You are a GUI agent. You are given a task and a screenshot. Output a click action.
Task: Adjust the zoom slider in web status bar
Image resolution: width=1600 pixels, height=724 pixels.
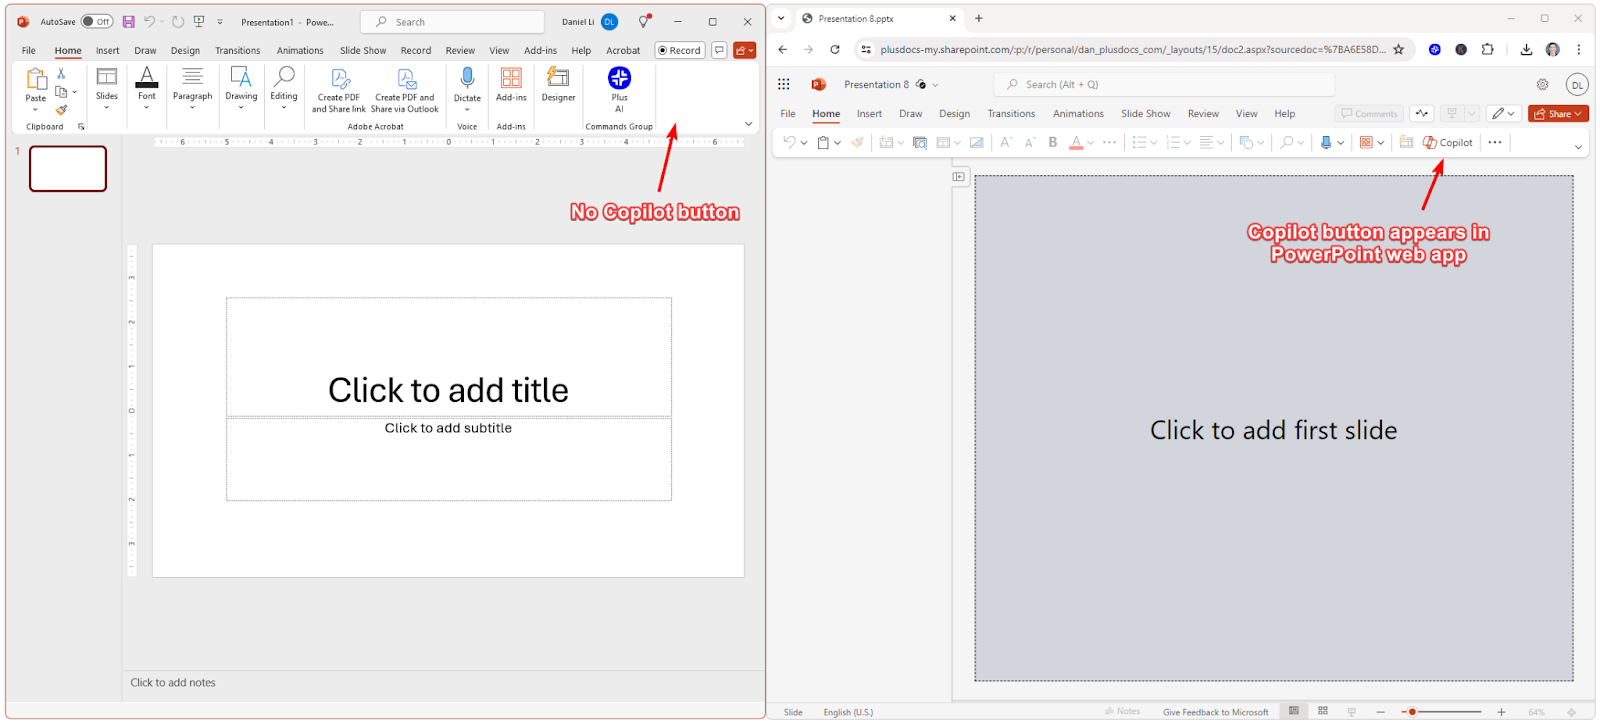pyautogui.click(x=1412, y=712)
